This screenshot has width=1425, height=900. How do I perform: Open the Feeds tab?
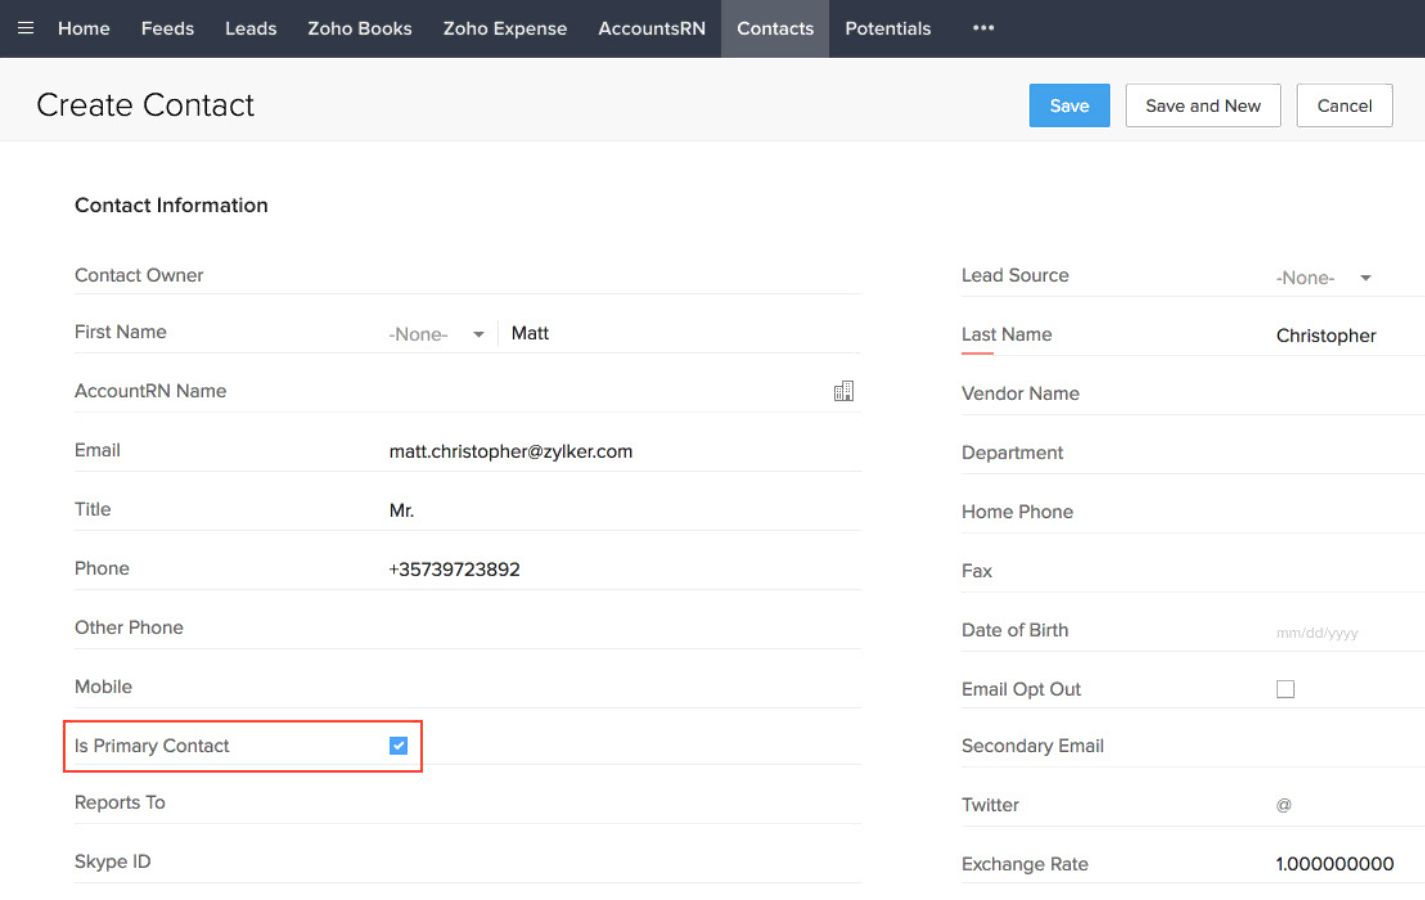pyautogui.click(x=167, y=28)
